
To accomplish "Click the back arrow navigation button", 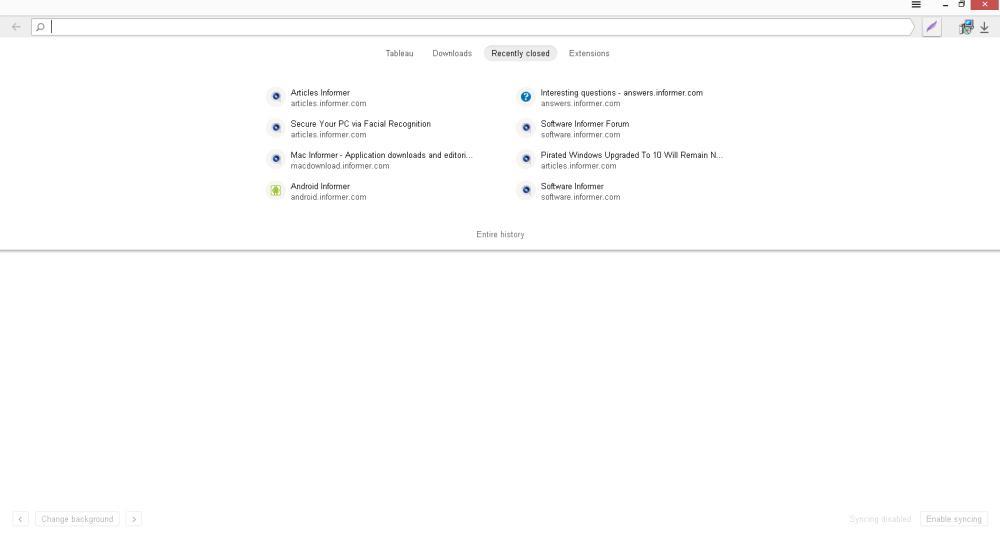I will click(16, 27).
